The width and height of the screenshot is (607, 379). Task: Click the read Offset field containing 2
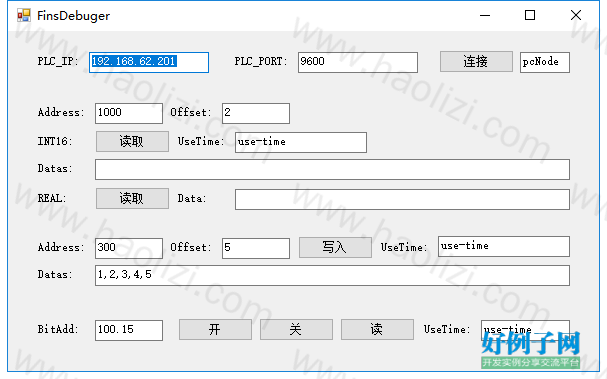[256, 113]
